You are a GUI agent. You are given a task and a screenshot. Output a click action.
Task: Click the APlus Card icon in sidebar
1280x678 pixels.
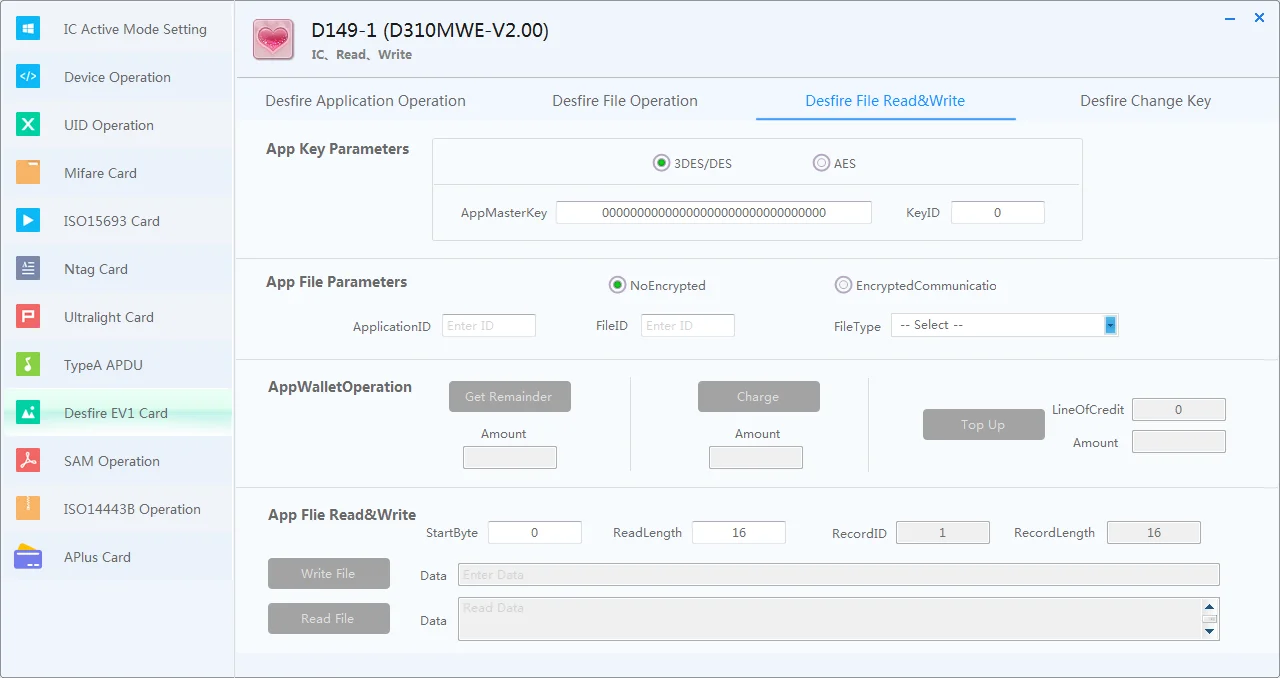(28, 557)
